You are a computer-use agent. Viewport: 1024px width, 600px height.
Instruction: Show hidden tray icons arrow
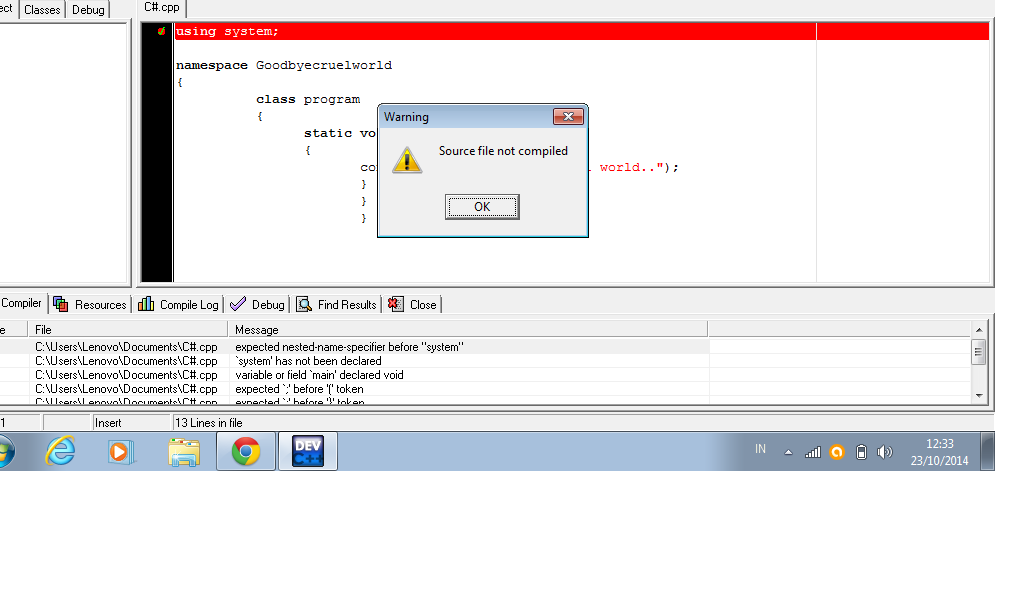(788, 452)
